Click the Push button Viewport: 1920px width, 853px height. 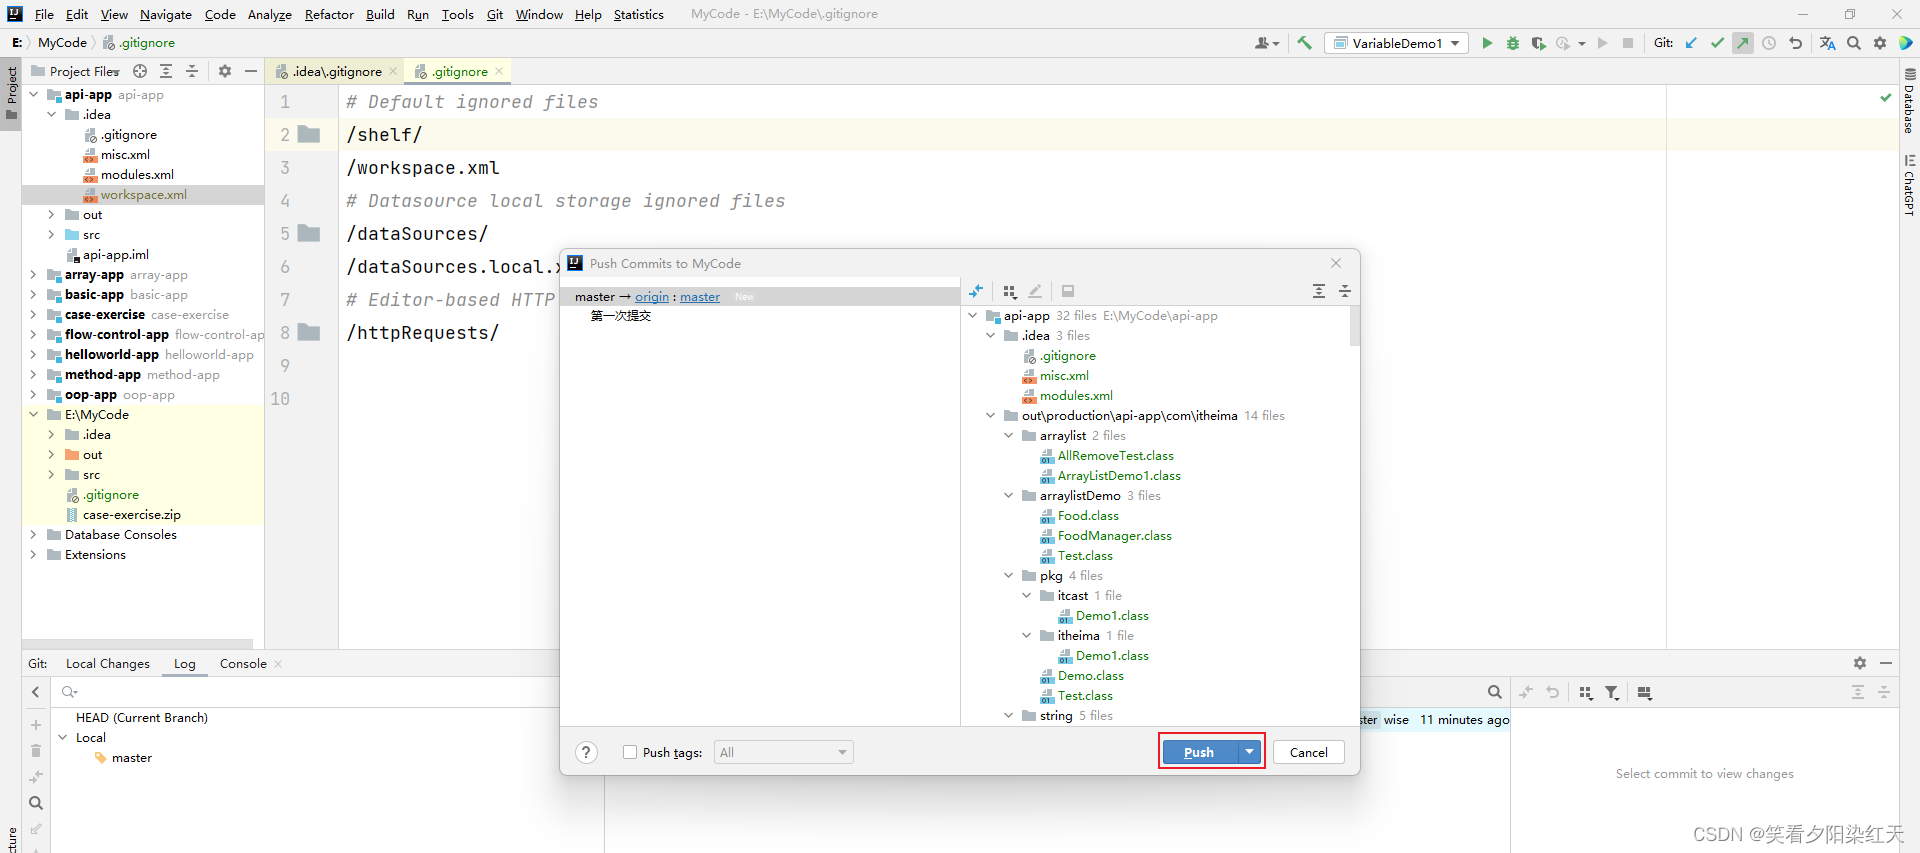click(x=1199, y=752)
